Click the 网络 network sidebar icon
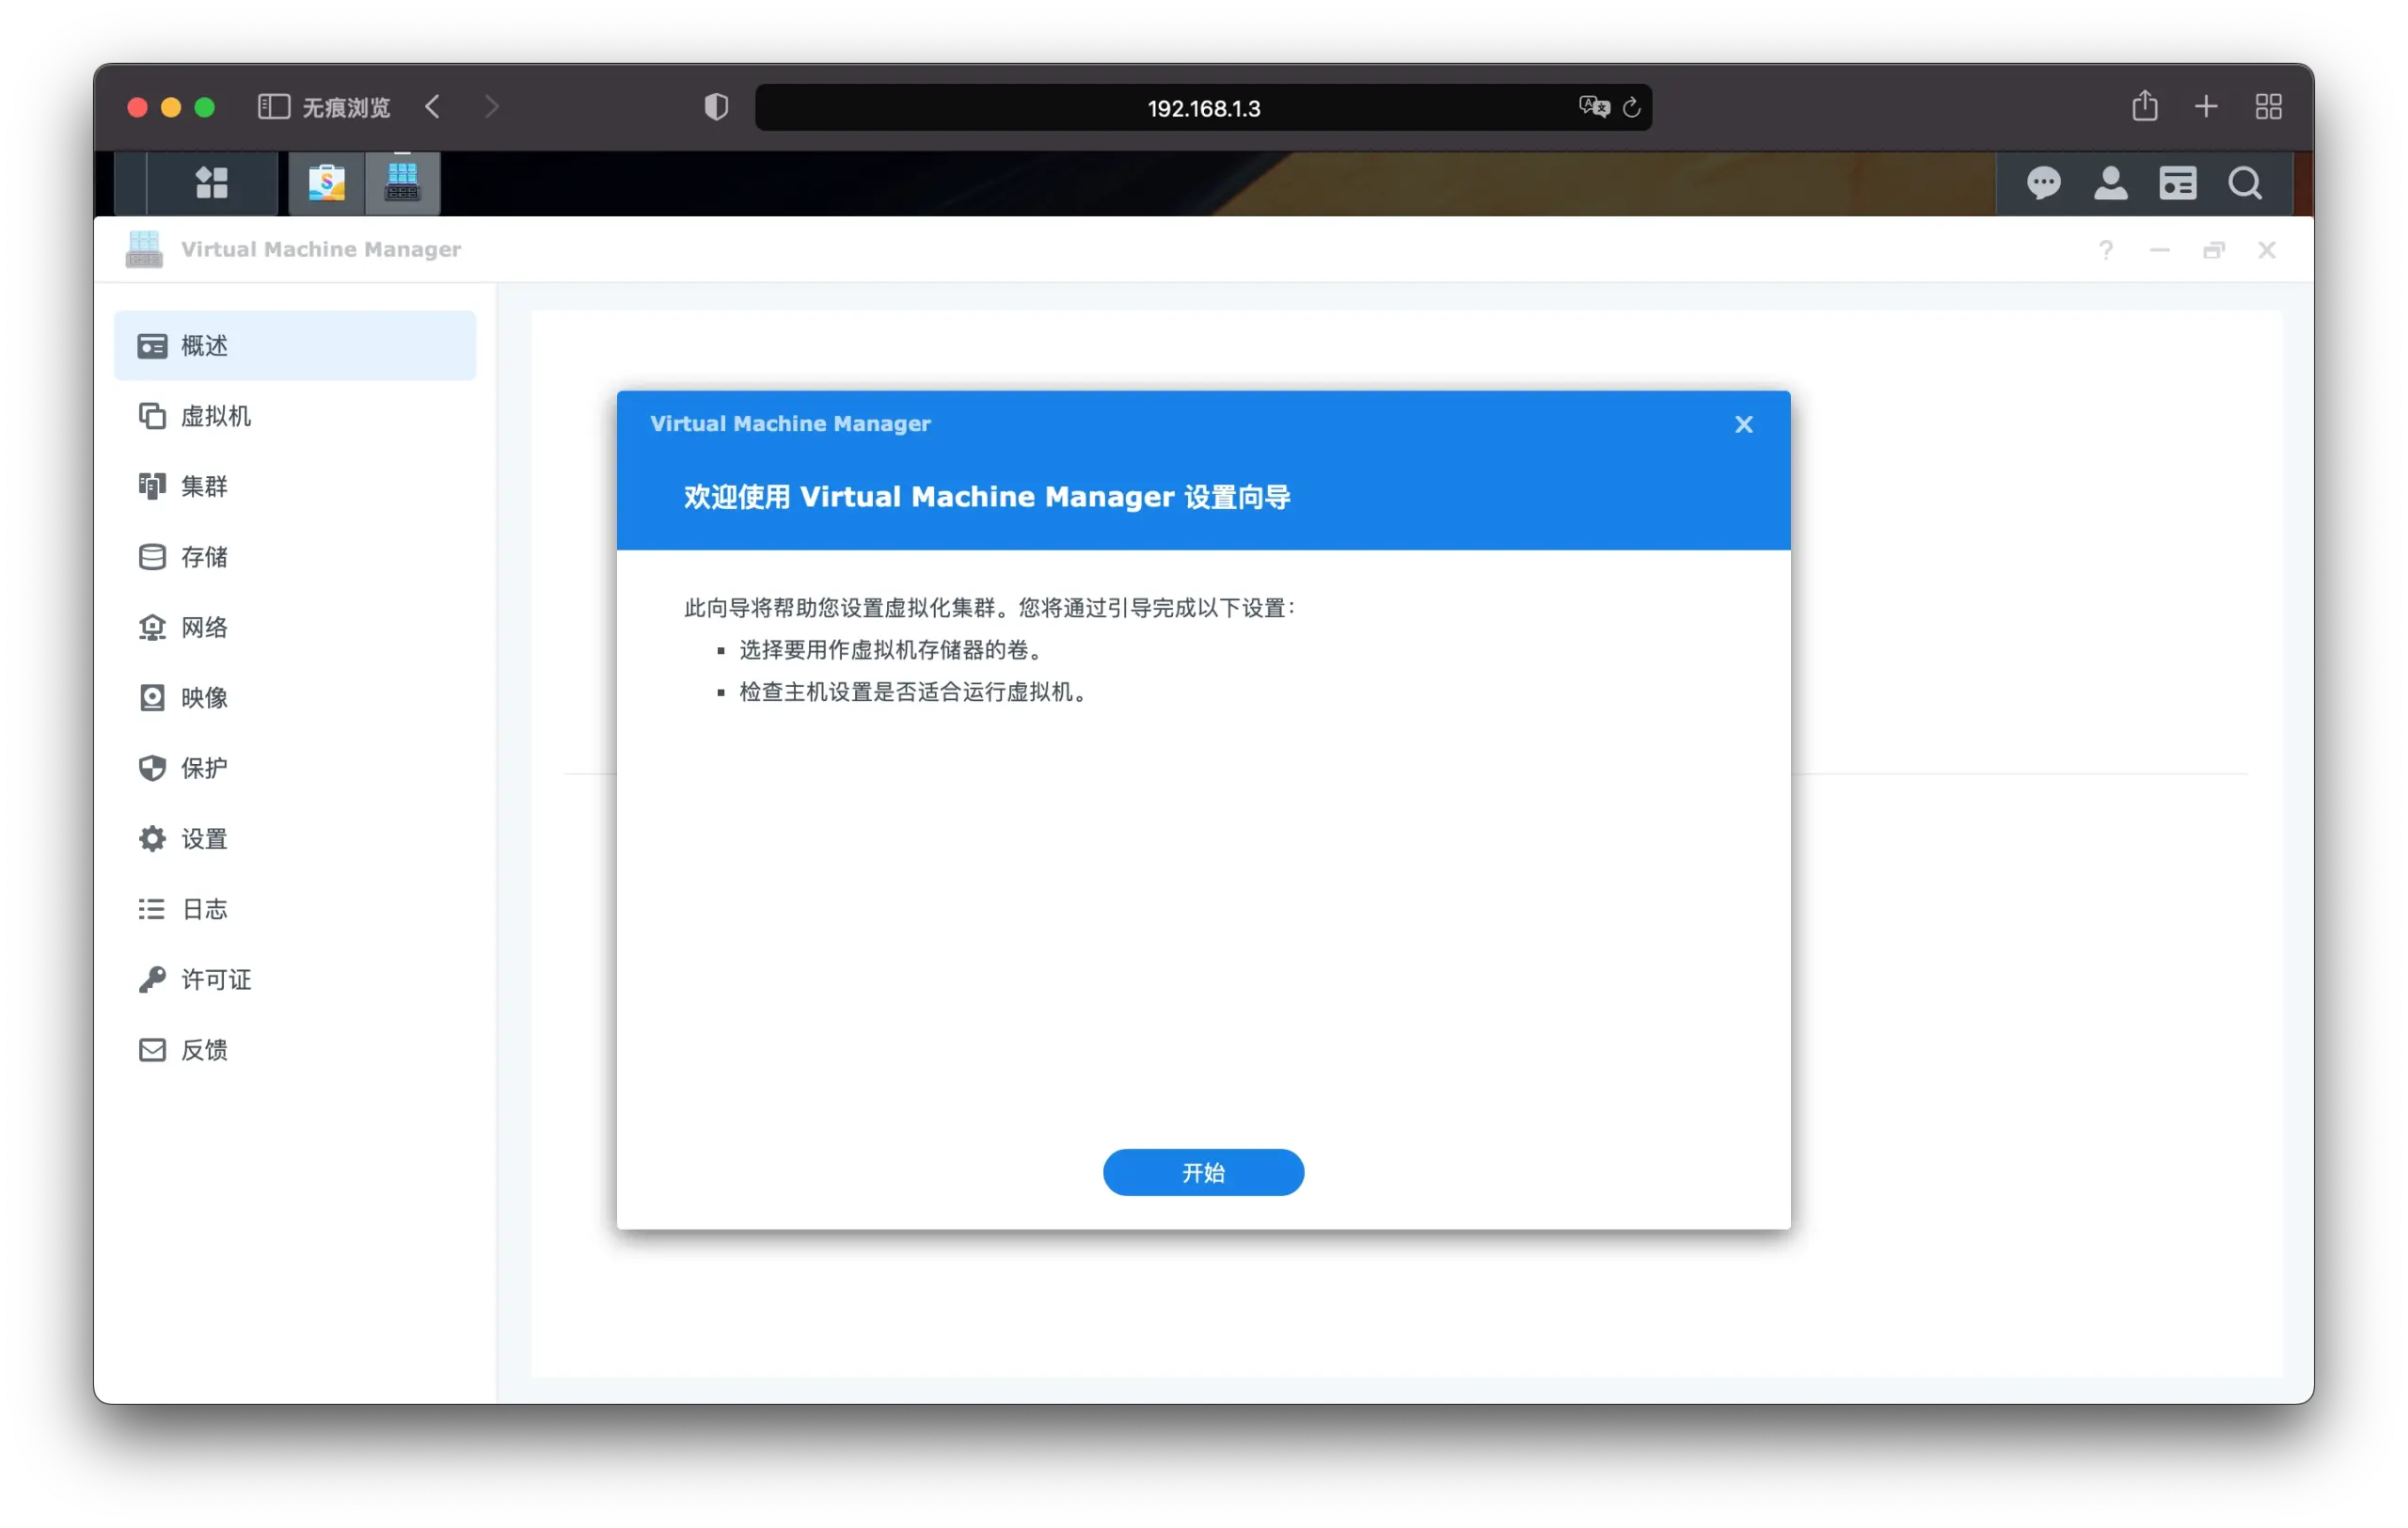Viewport: 2408px width, 1528px height. point(152,628)
